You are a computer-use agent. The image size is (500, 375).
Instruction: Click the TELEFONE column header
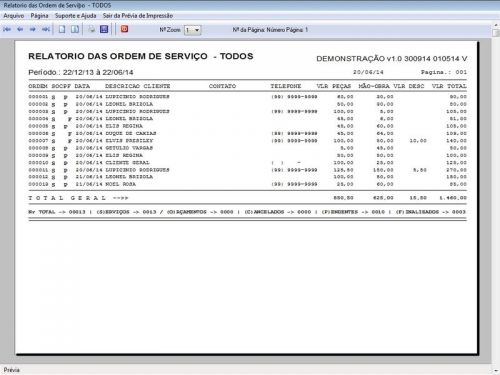click(286, 86)
